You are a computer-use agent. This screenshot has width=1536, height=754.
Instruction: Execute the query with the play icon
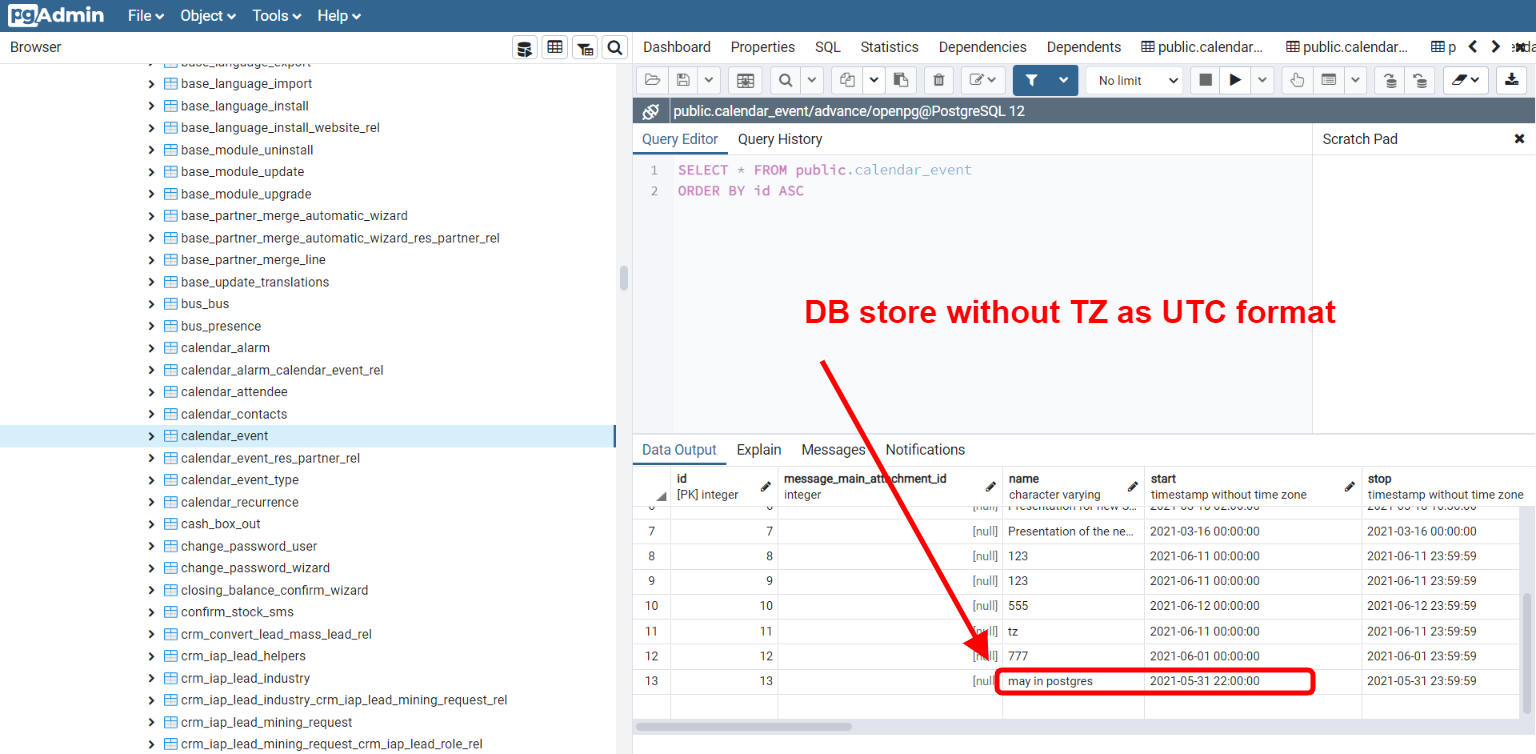[x=1234, y=80]
